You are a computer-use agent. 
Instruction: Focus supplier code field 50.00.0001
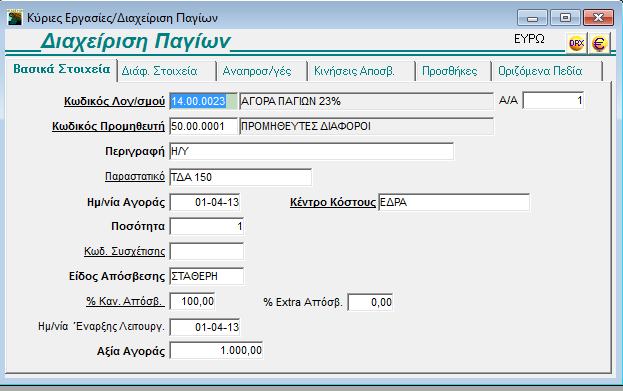(x=203, y=126)
